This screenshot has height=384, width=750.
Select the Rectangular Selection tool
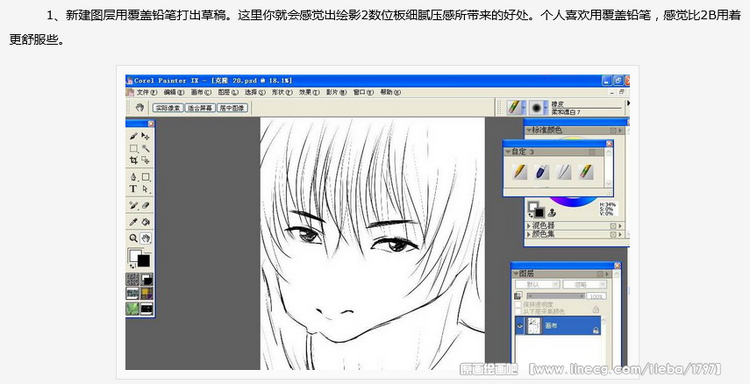(133, 148)
